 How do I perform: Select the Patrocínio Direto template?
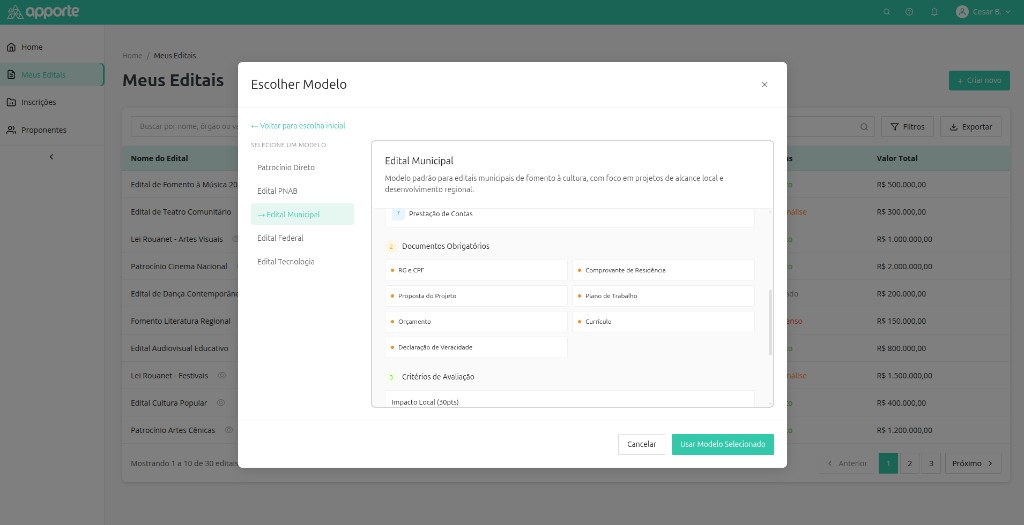[302, 167]
